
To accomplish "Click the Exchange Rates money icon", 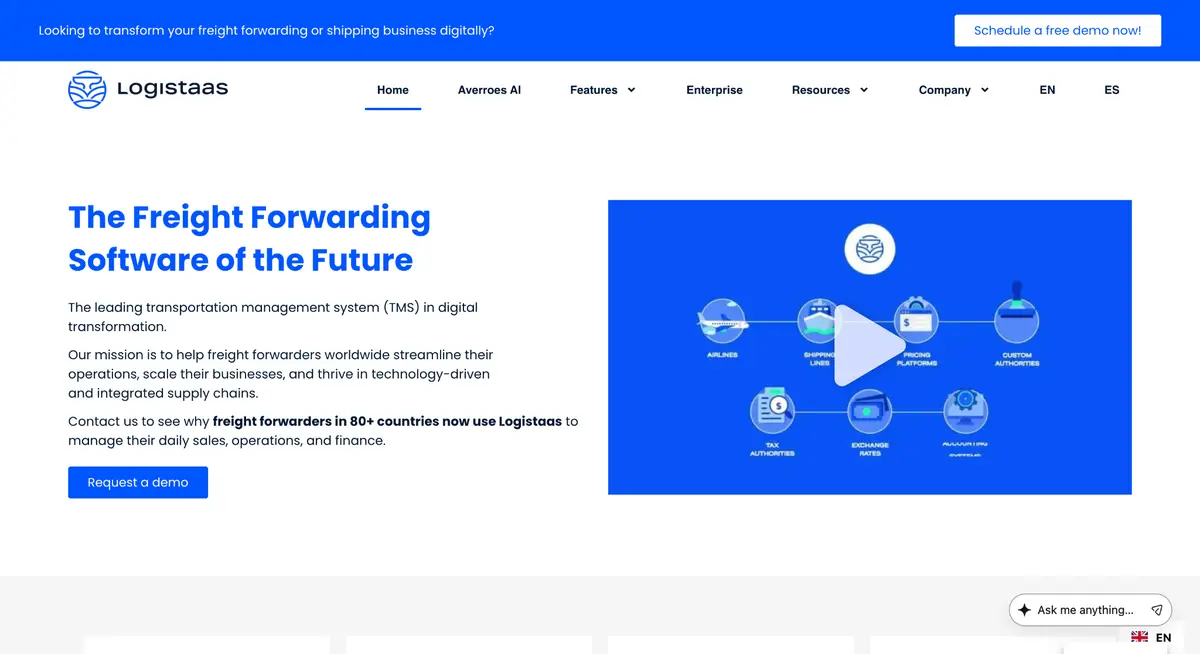I will click(x=869, y=412).
